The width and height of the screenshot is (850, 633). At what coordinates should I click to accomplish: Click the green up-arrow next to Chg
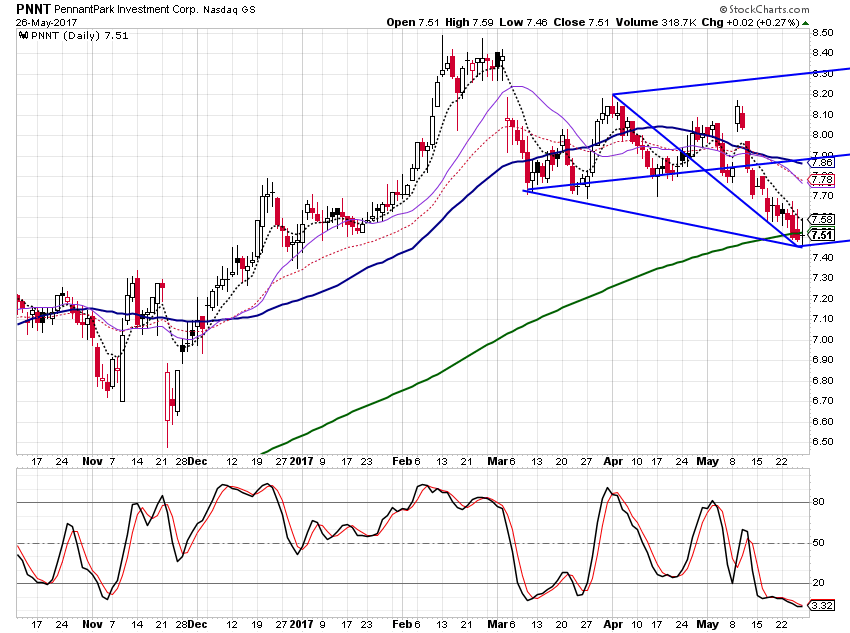[x=806, y=23]
